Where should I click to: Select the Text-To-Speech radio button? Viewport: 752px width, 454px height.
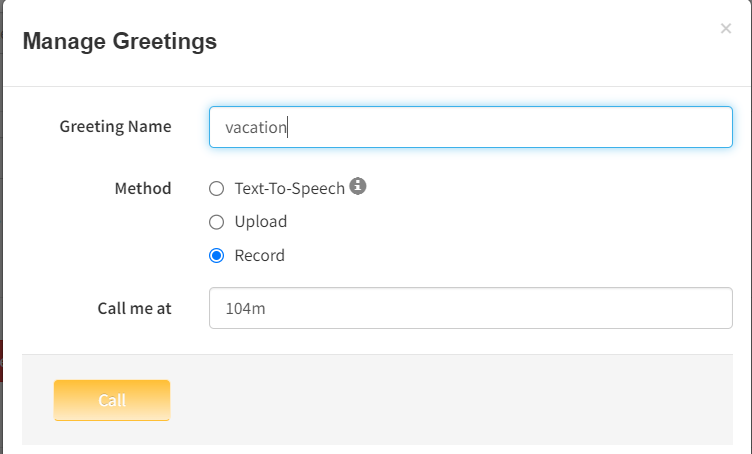216,188
